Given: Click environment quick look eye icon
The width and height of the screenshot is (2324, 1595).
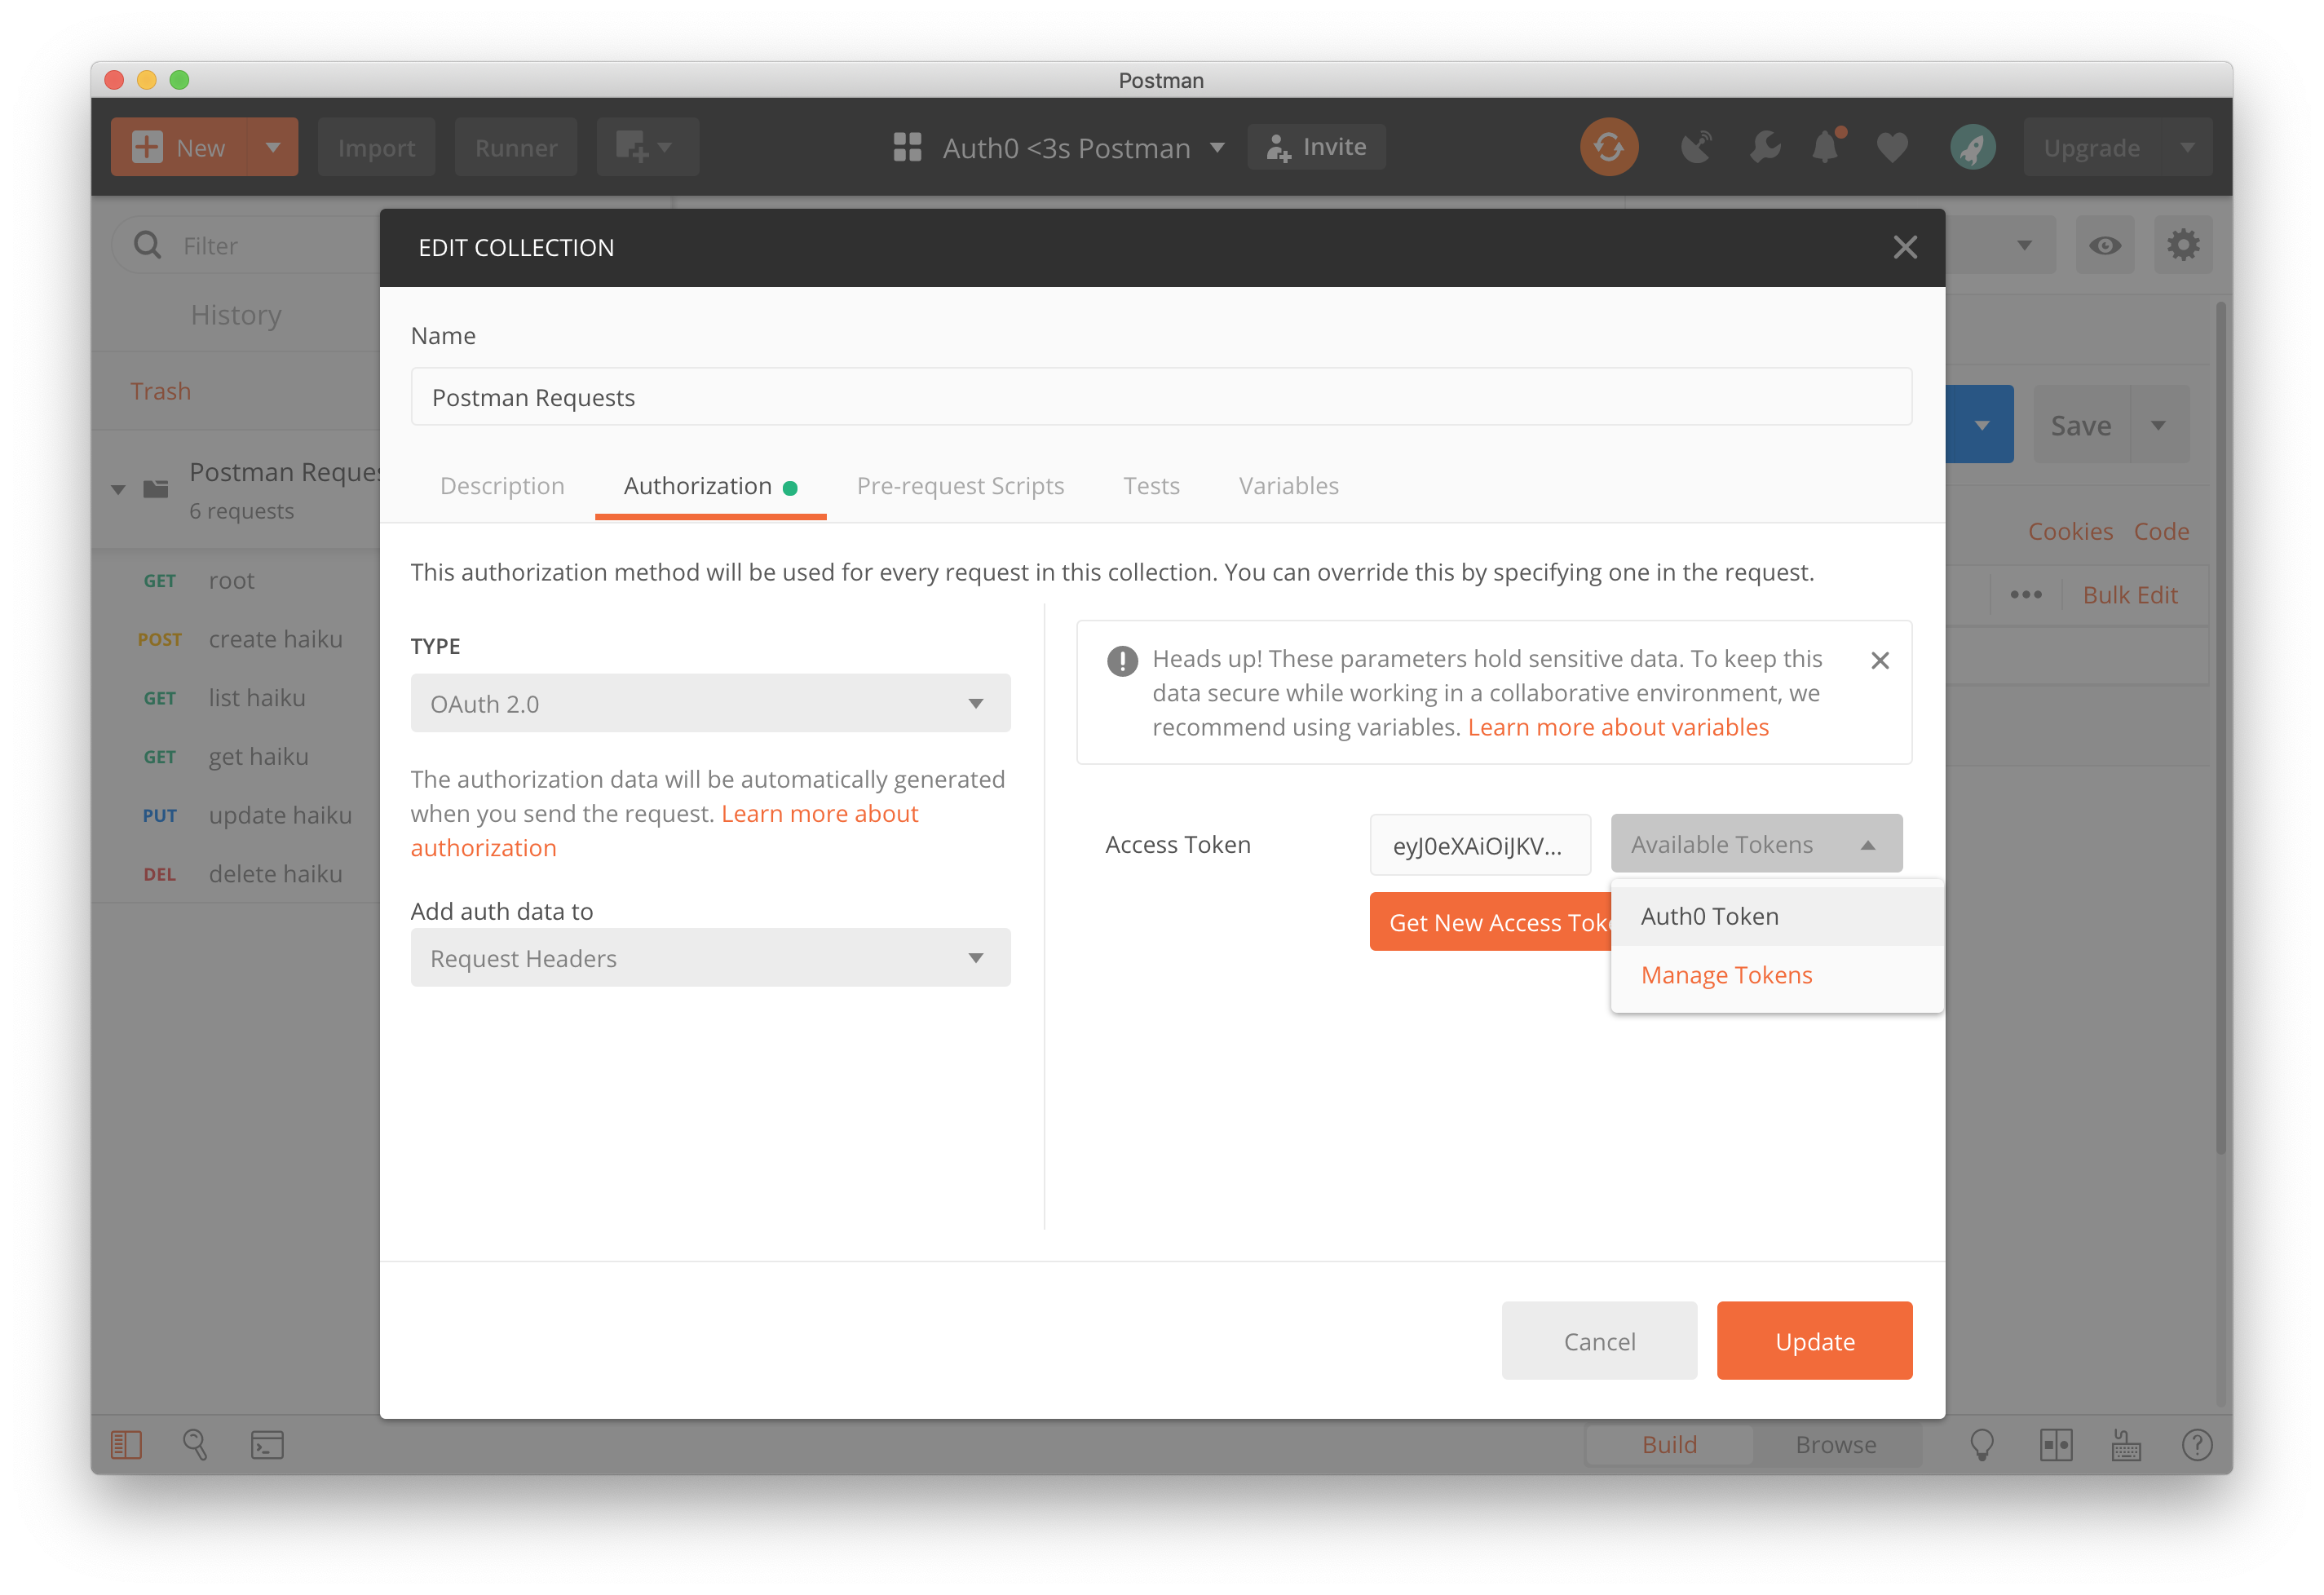Looking at the screenshot, I should 2104,245.
